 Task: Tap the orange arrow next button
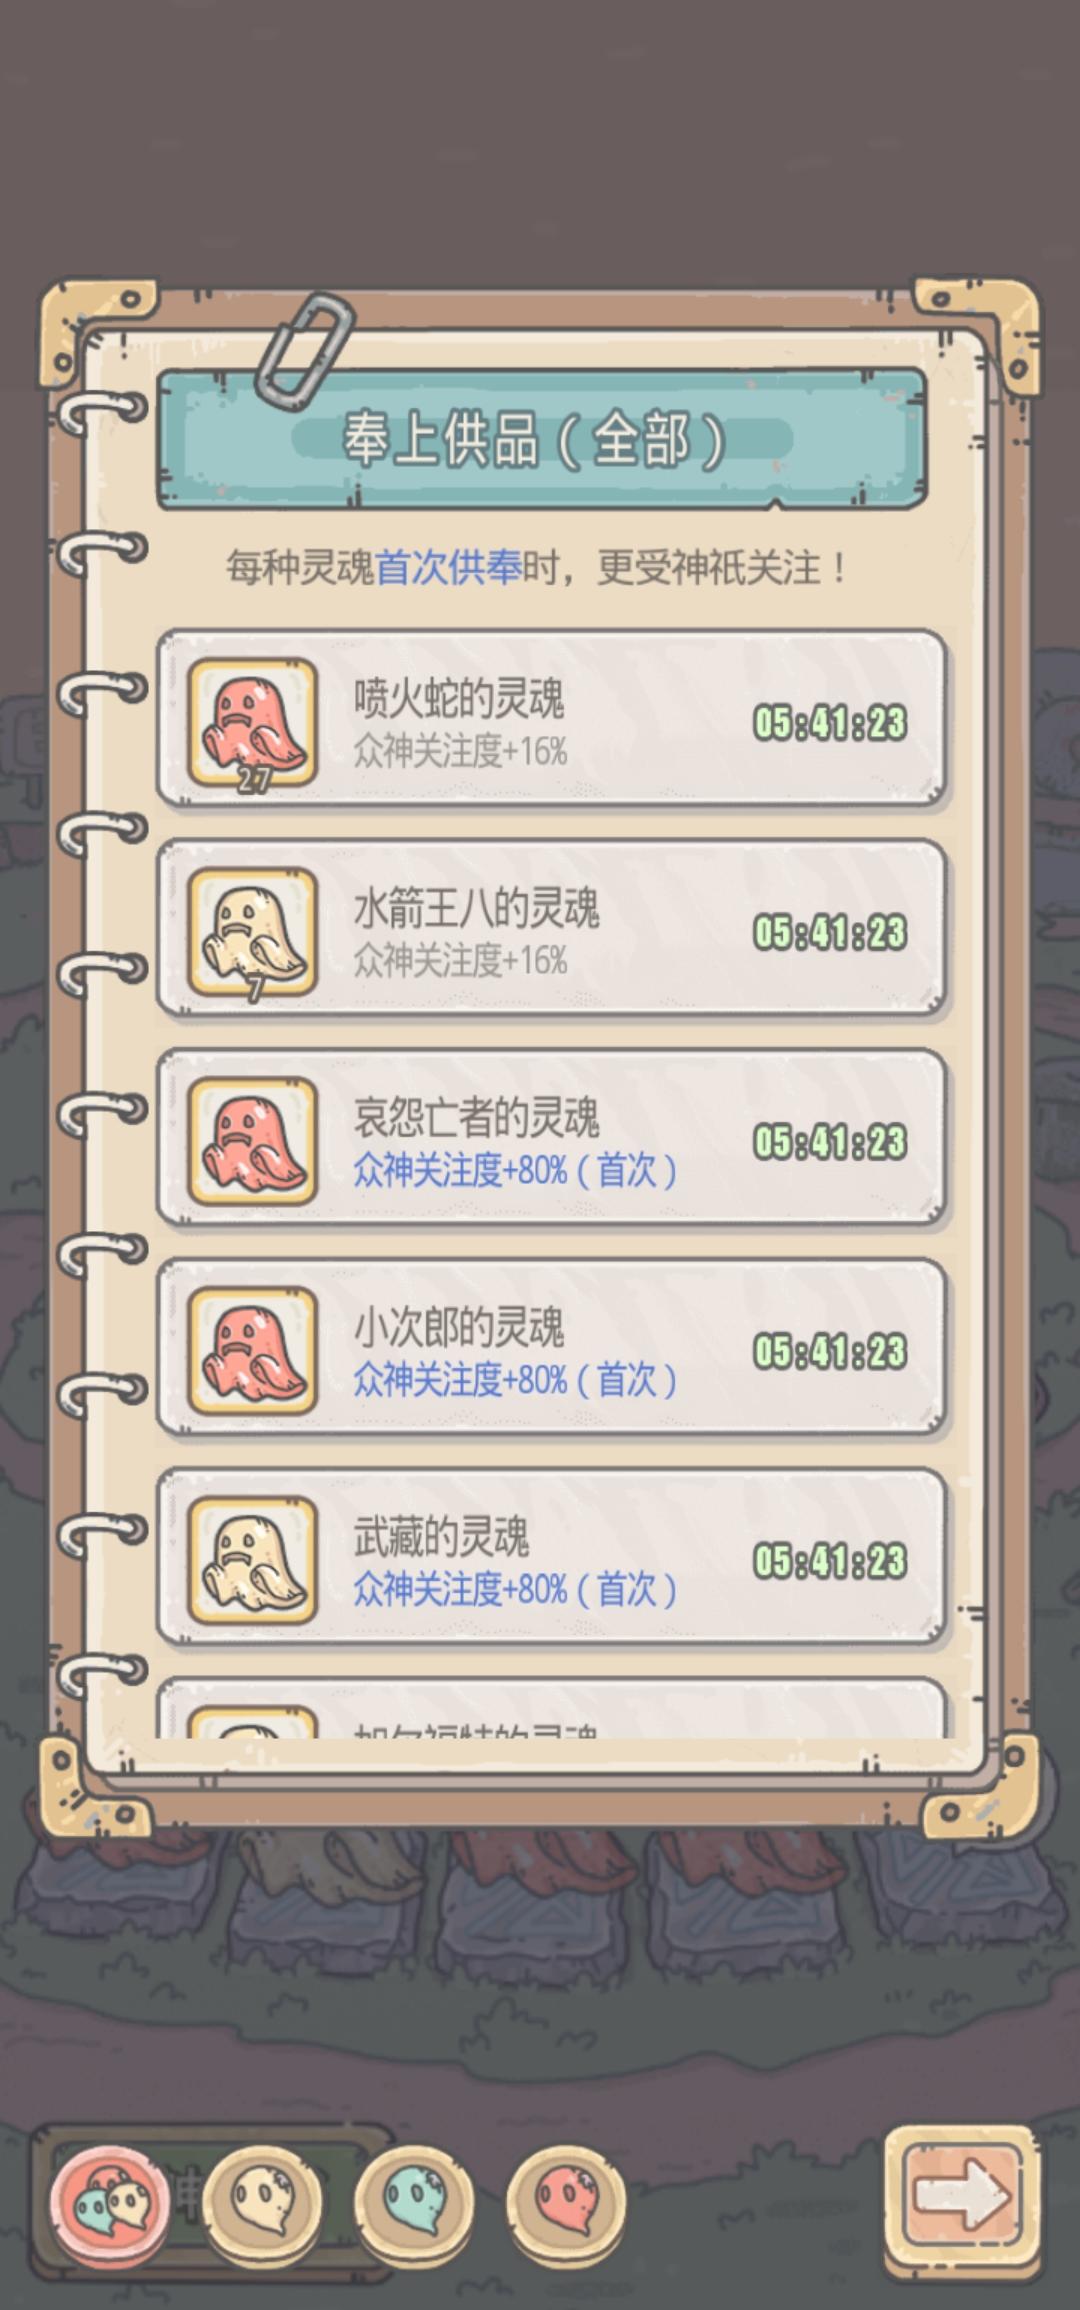pyautogui.click(x=962, y=2197)
